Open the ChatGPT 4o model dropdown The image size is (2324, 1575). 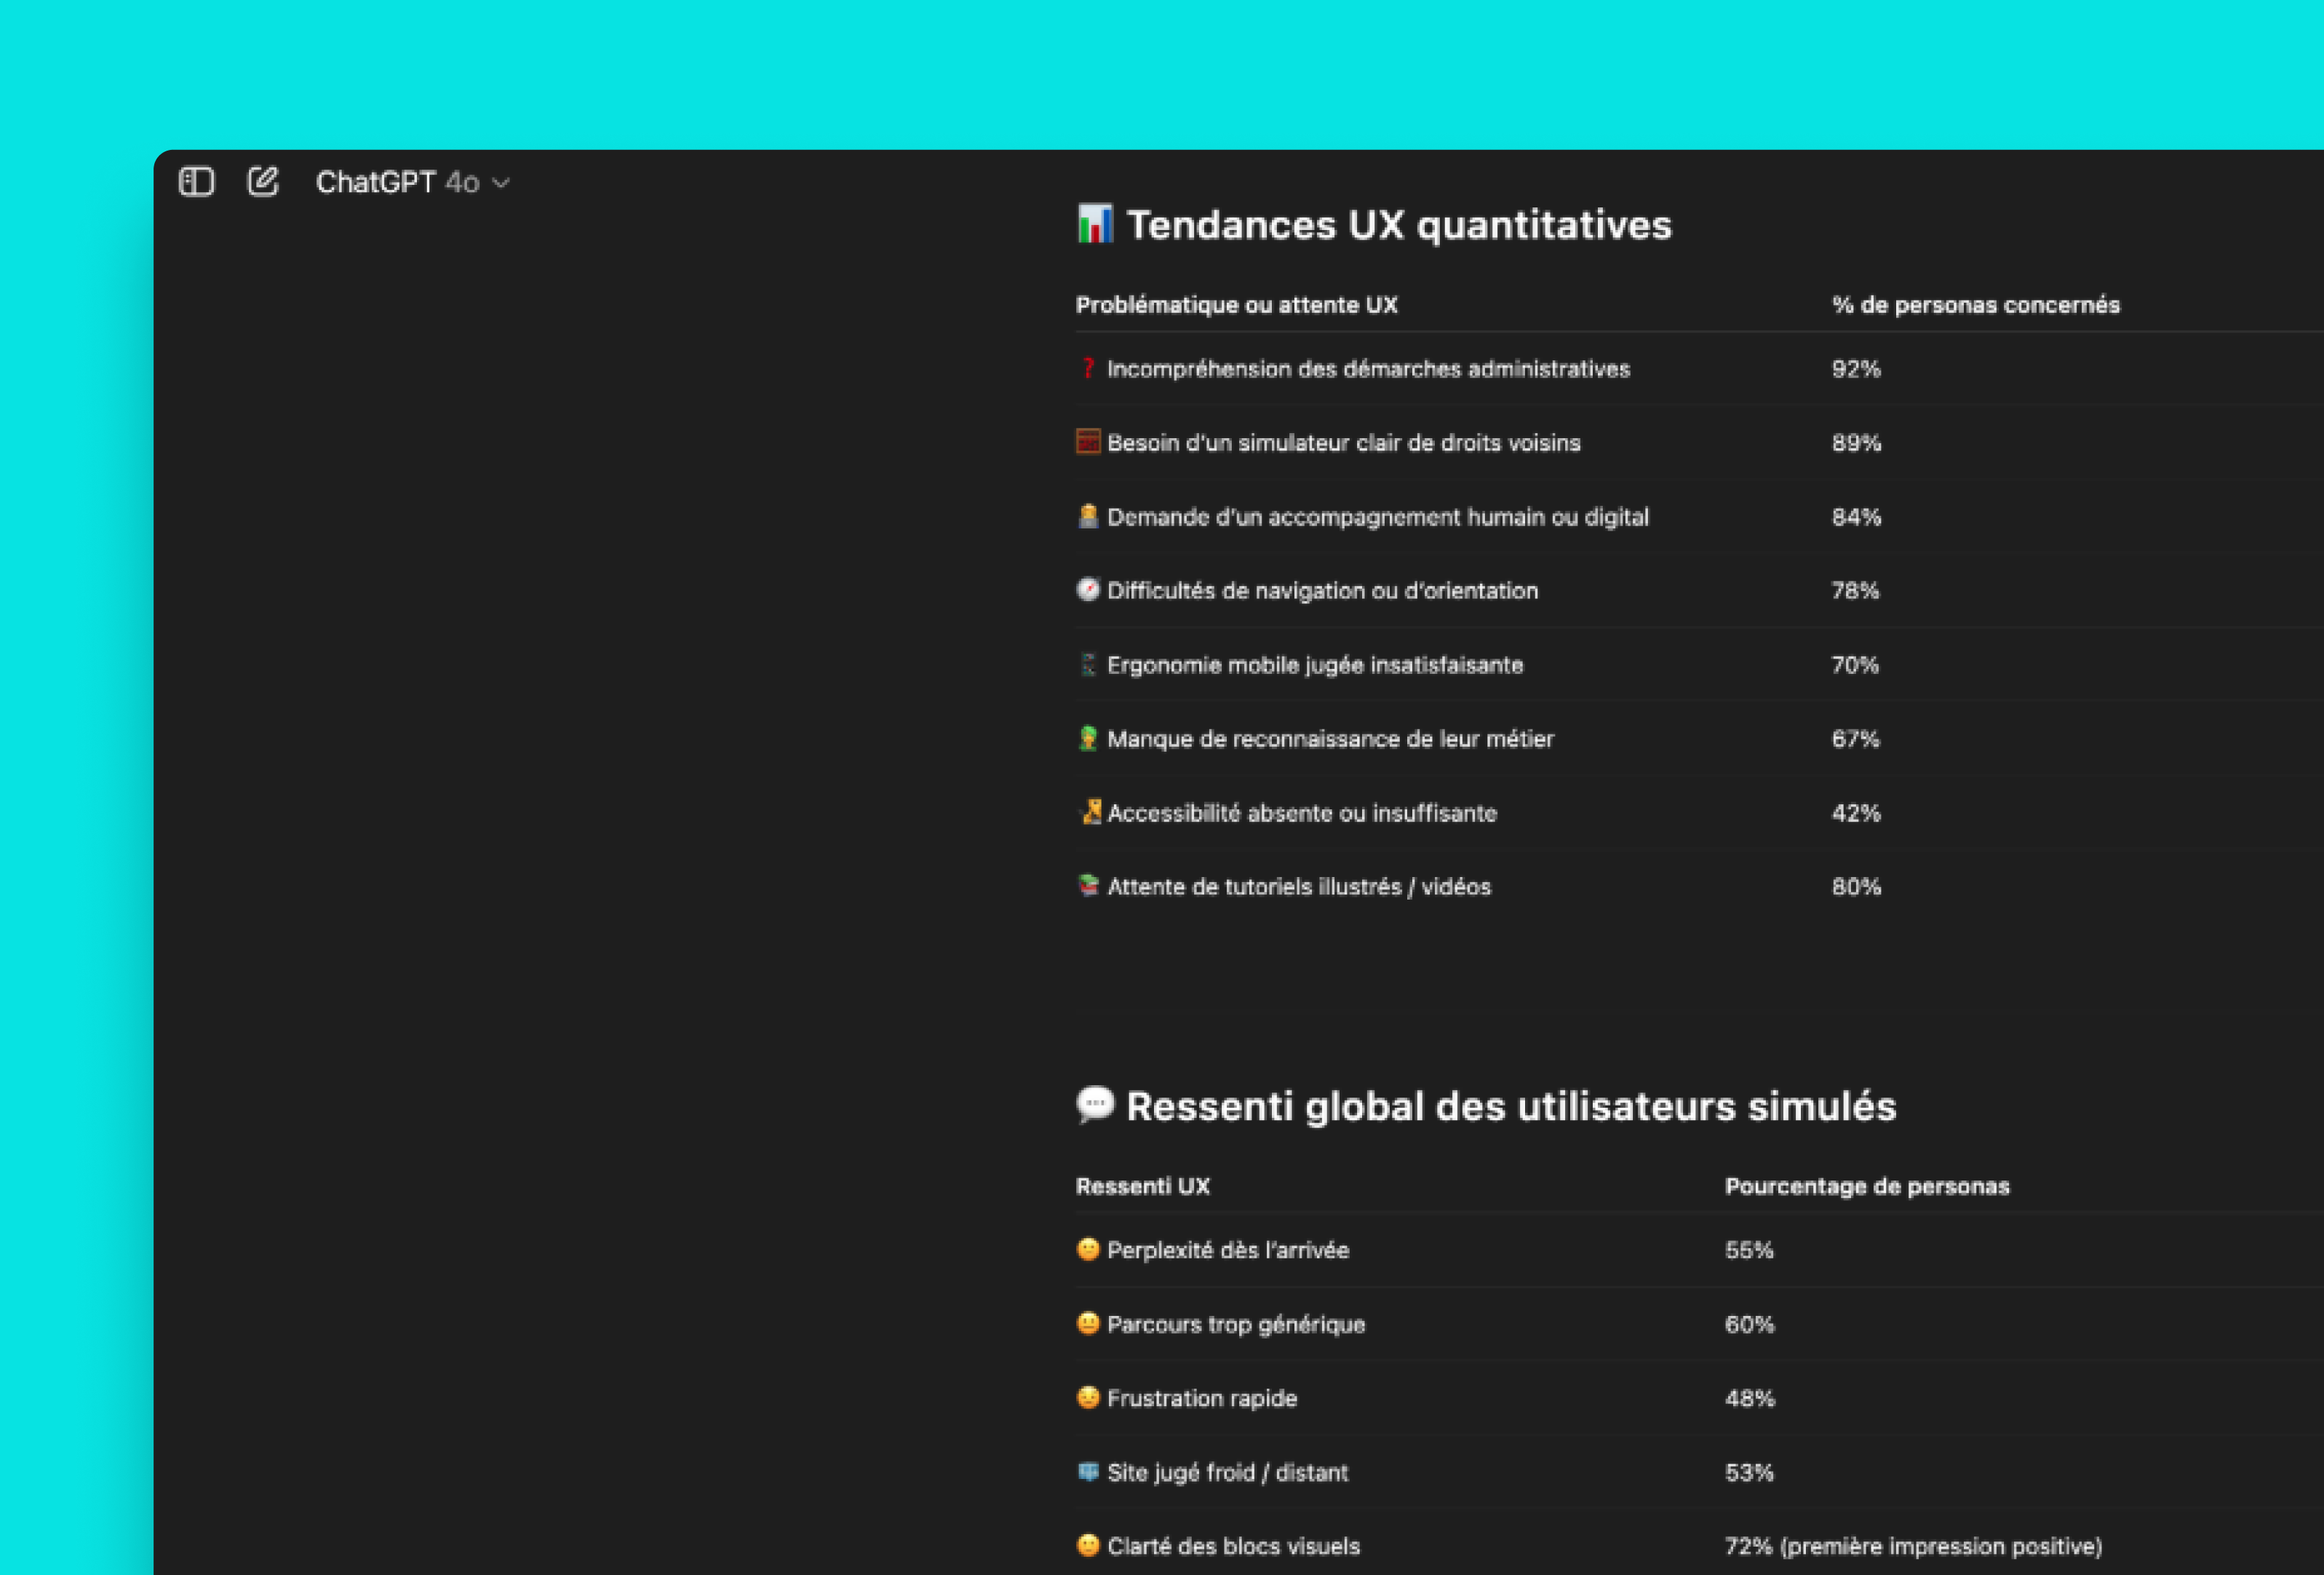[x=412, y=182]
